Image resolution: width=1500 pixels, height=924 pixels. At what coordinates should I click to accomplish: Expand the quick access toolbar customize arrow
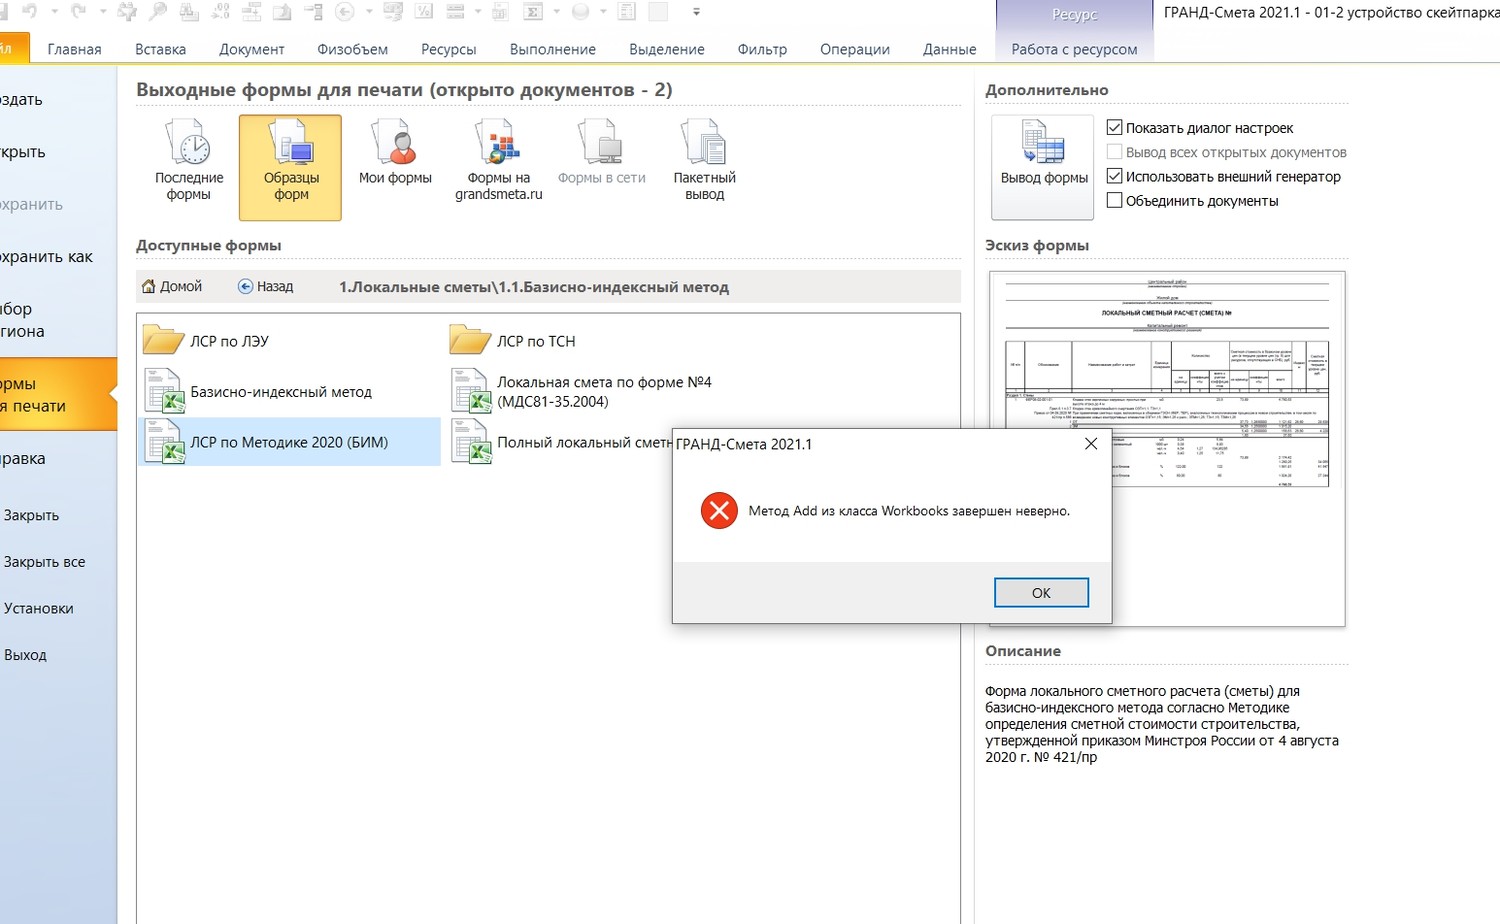[x=696, y=12]
